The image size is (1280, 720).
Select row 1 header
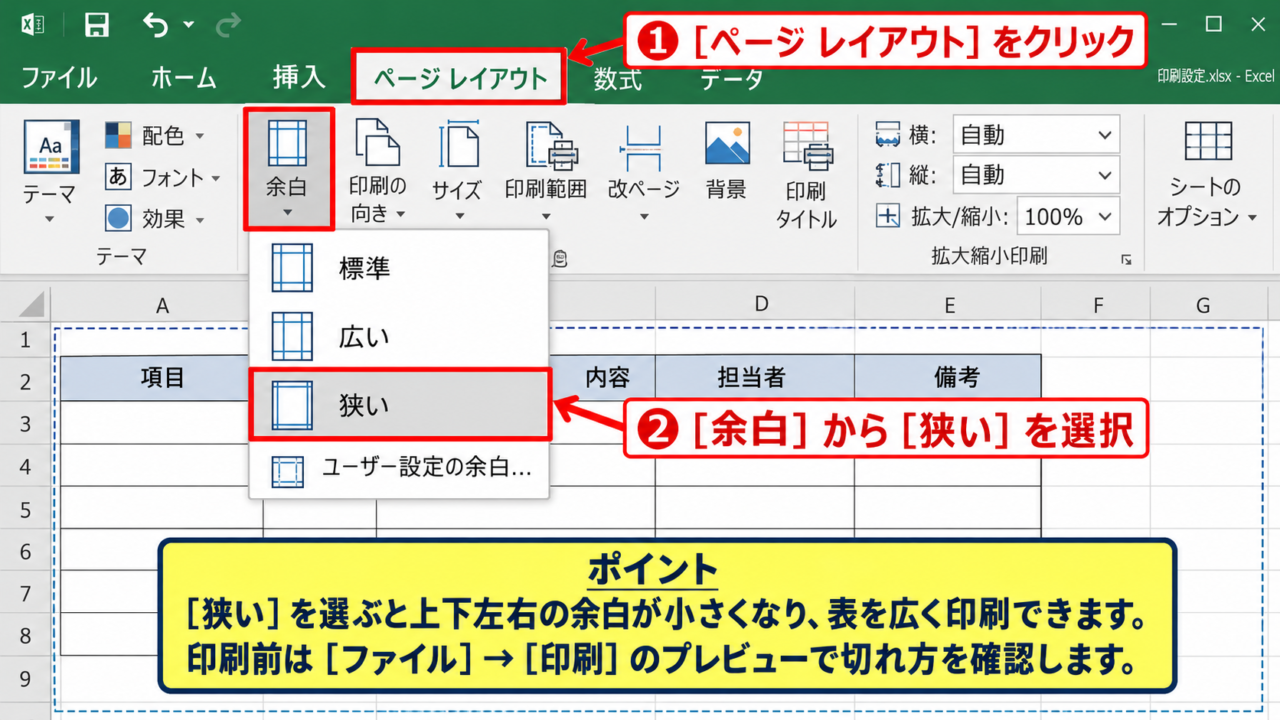[x=25, y=341]
